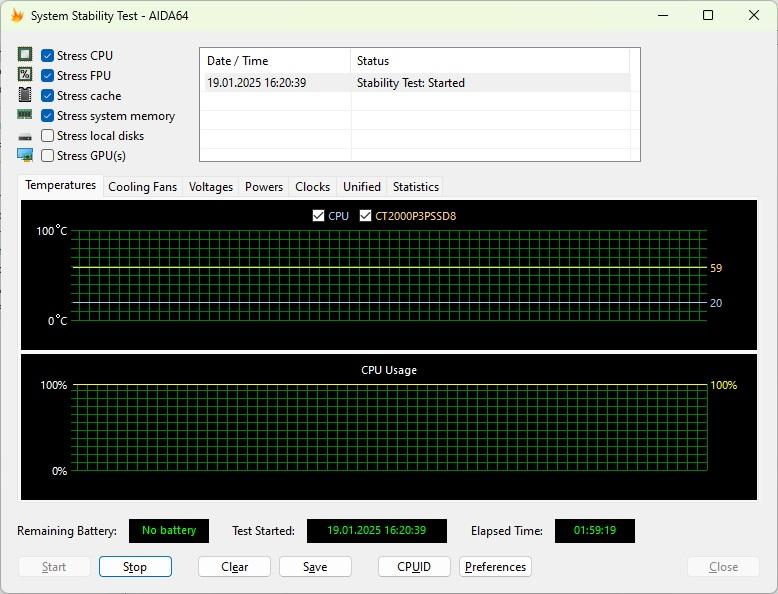This screenshot has height=594, width=778.
Task: Click the Elapsed Time value 01:59:19
Action: [x=594, y=530]
